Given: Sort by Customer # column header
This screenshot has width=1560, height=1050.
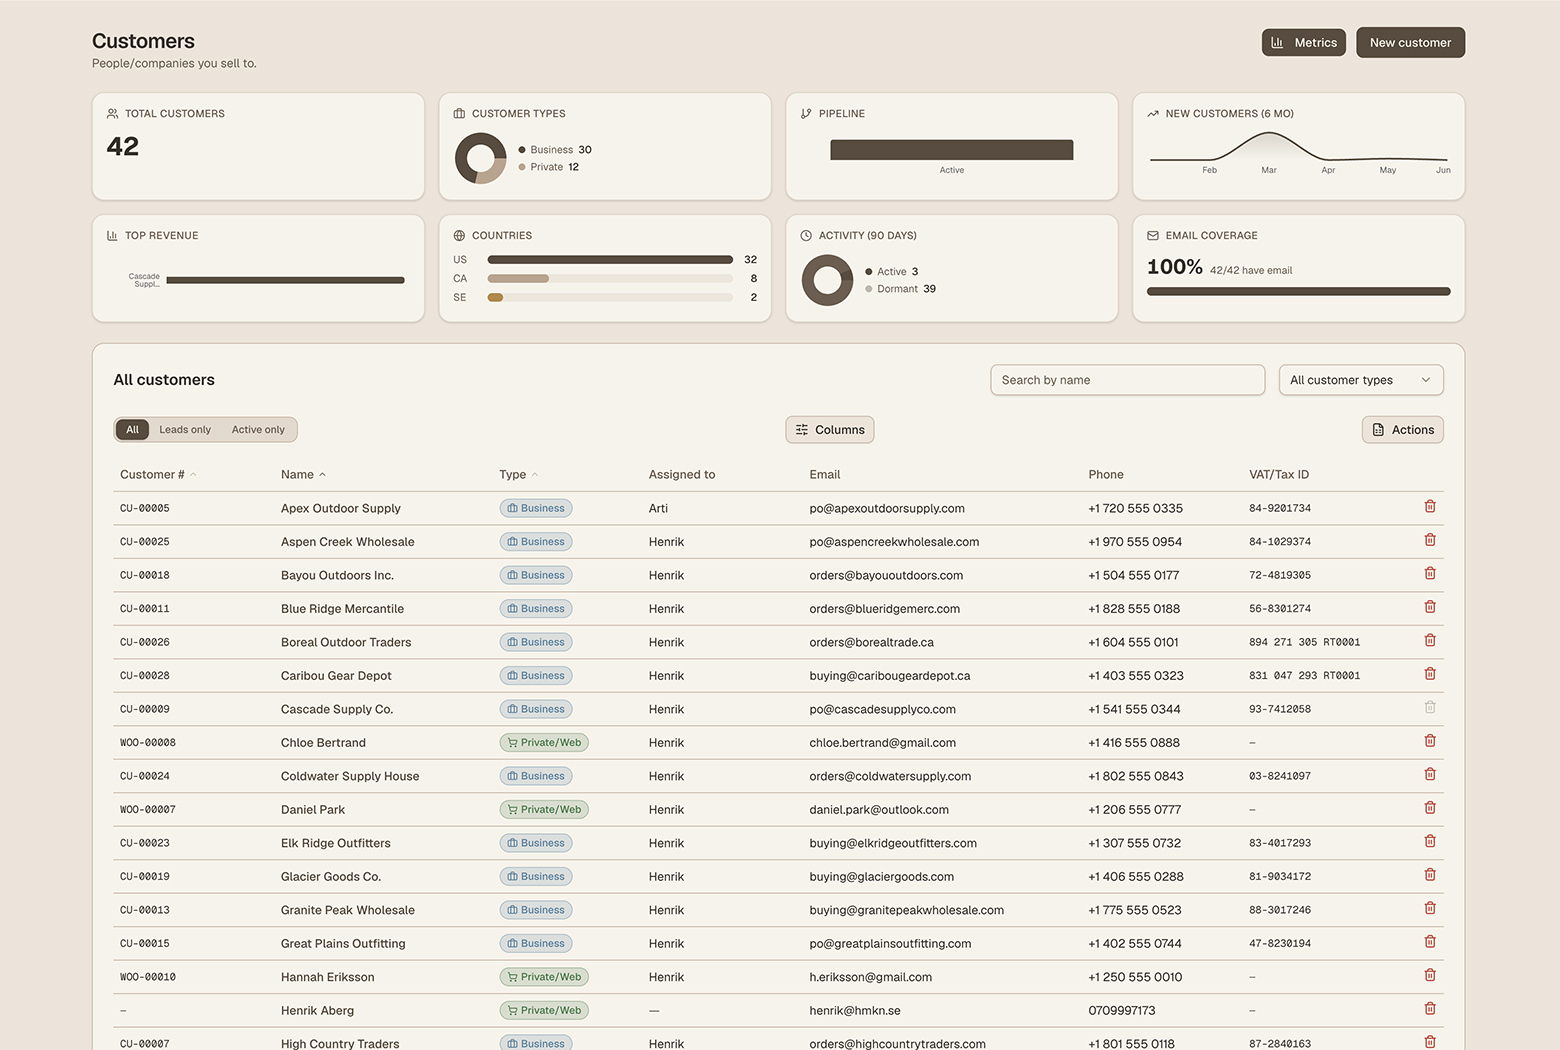Looking at the screenshot, I should 158,475.
